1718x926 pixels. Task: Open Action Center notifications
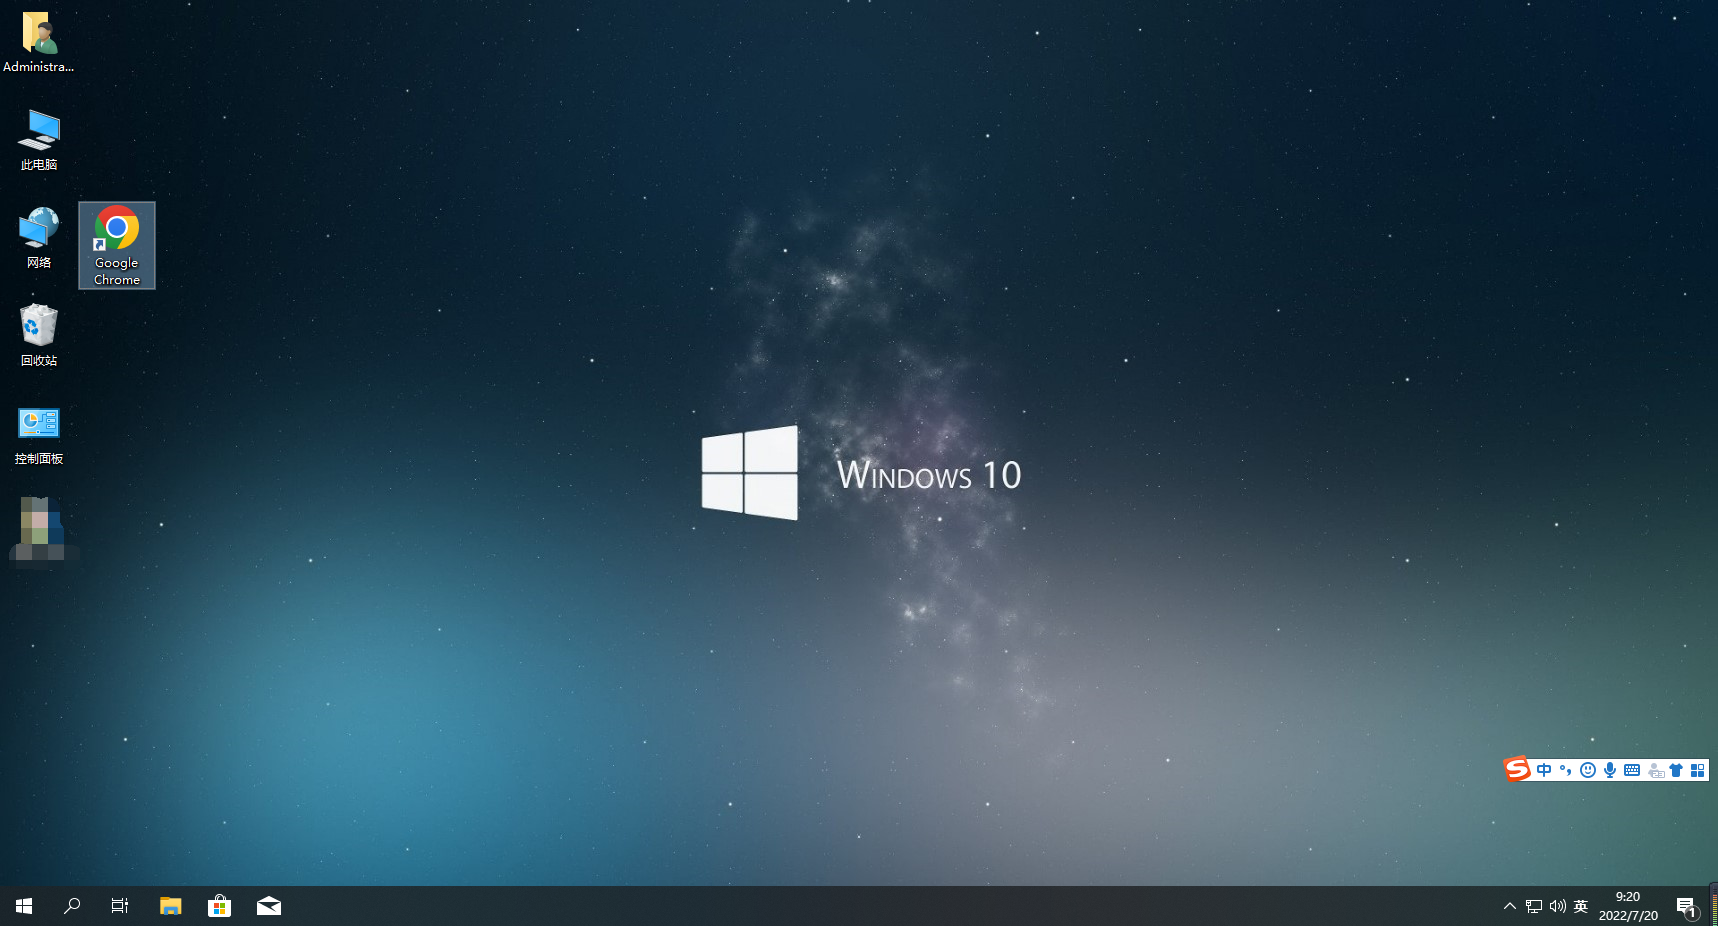coord(1687,906)
